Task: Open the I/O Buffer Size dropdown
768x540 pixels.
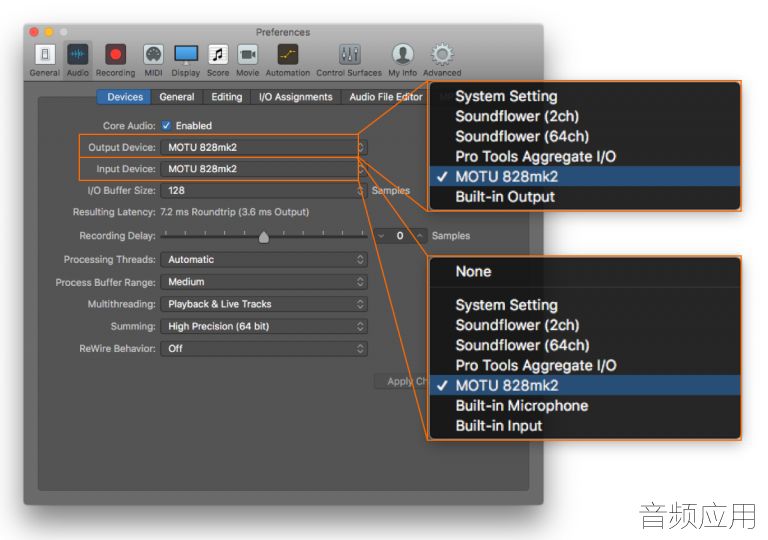Action: [264, 191]
